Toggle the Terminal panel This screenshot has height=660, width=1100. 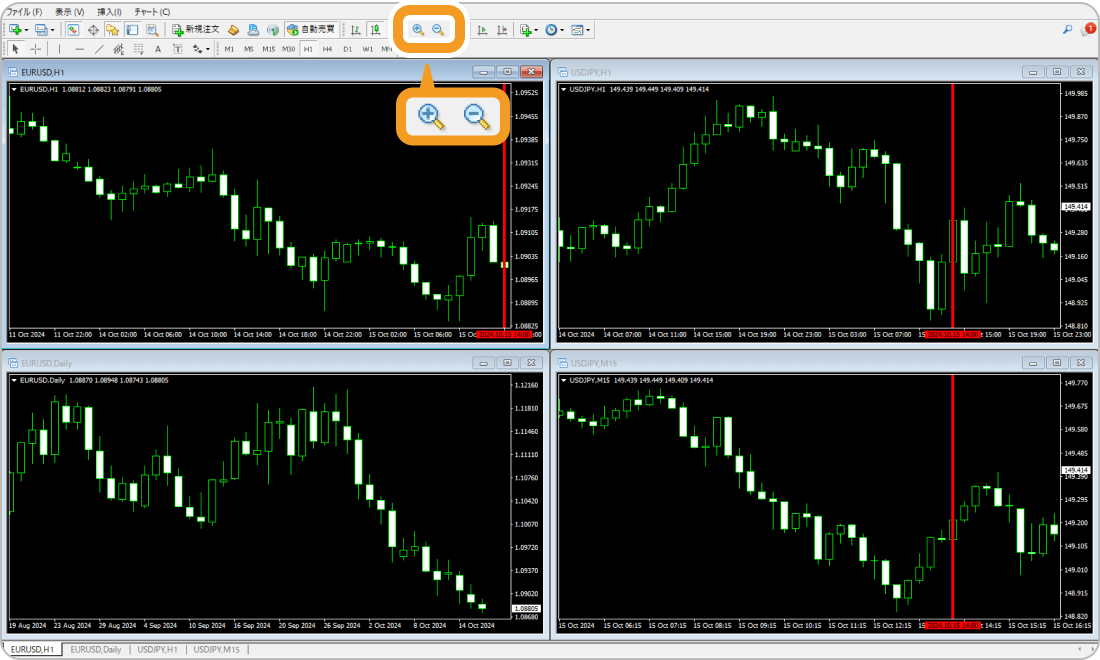(132, 29)
